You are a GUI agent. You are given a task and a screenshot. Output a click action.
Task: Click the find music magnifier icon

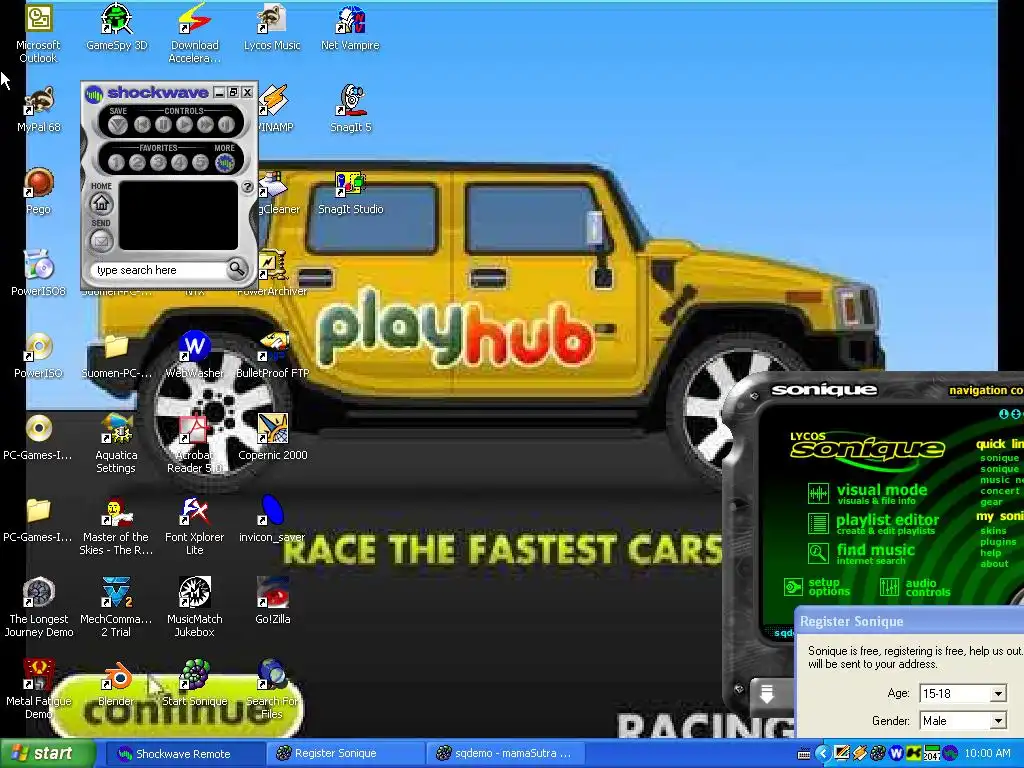818,554
